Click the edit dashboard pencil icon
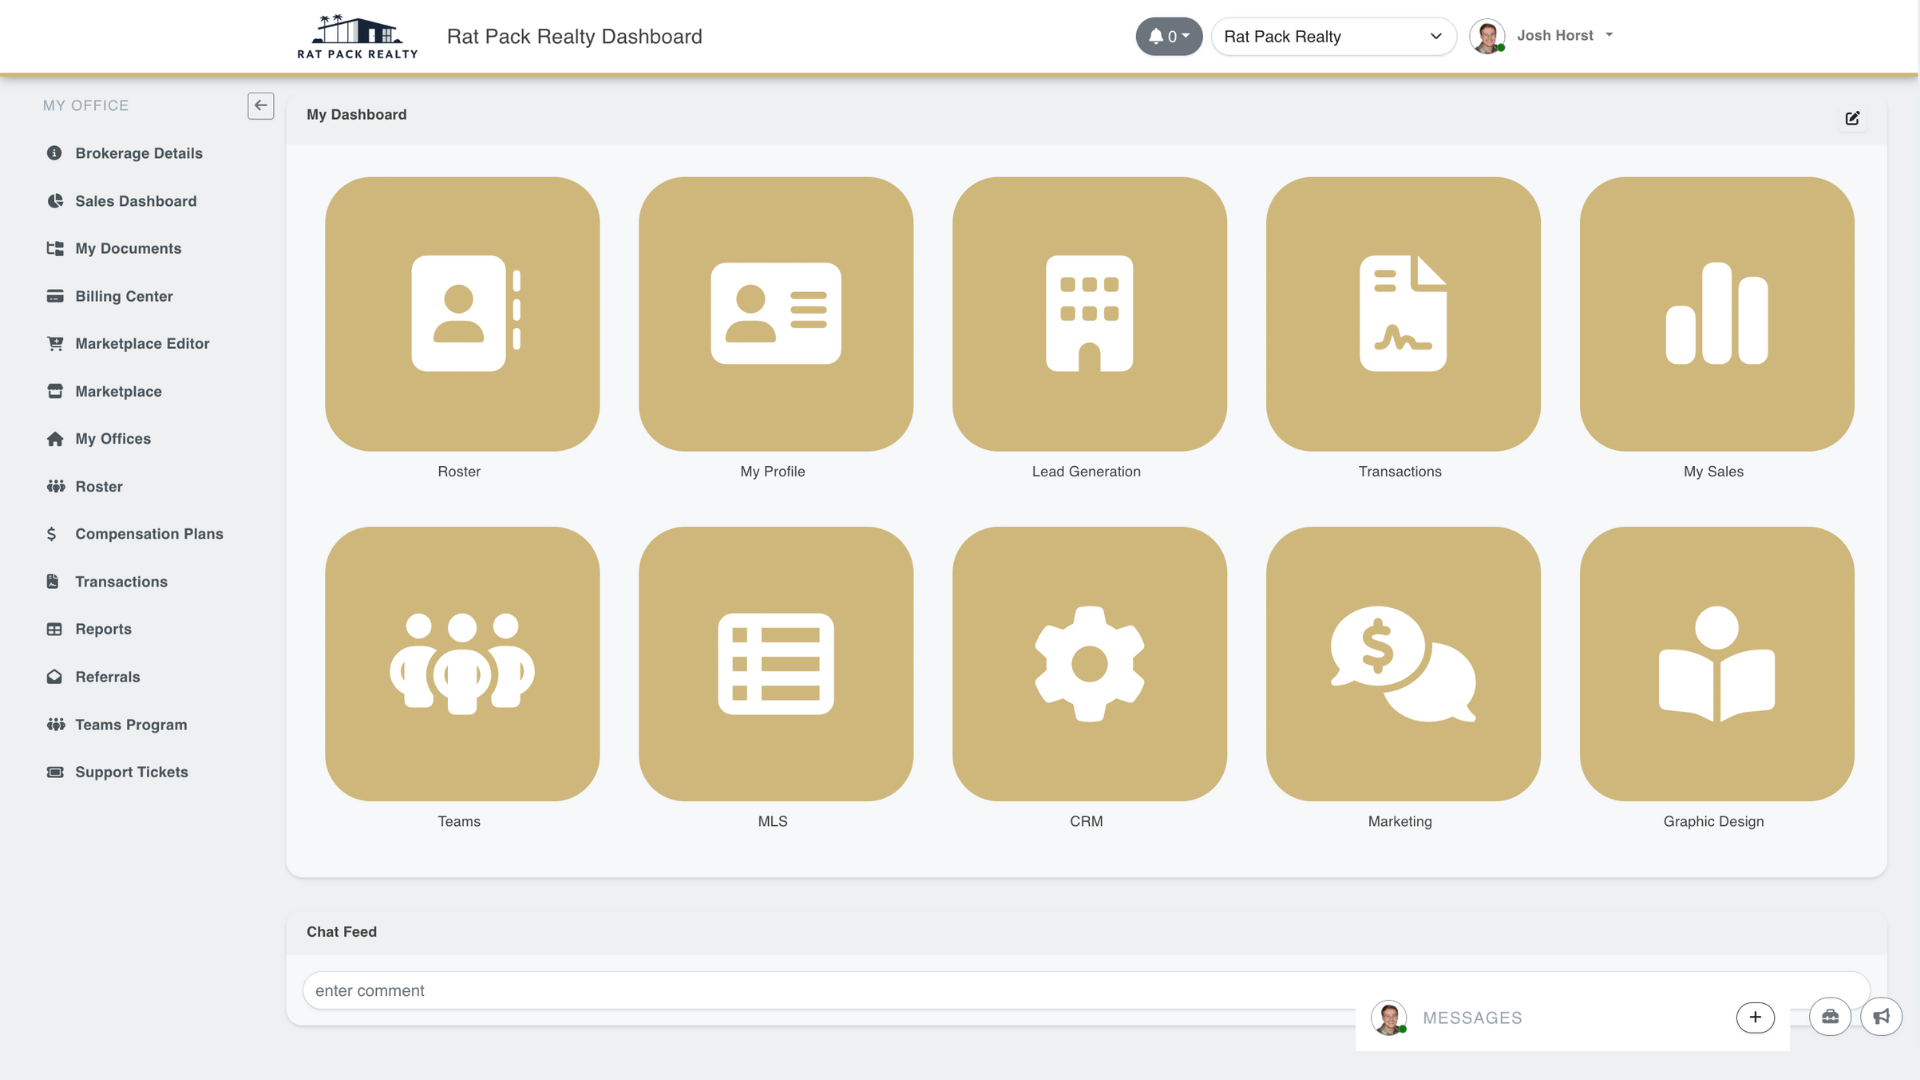This screenshot has height=1080, width=1920. (x=1852, y=118)
